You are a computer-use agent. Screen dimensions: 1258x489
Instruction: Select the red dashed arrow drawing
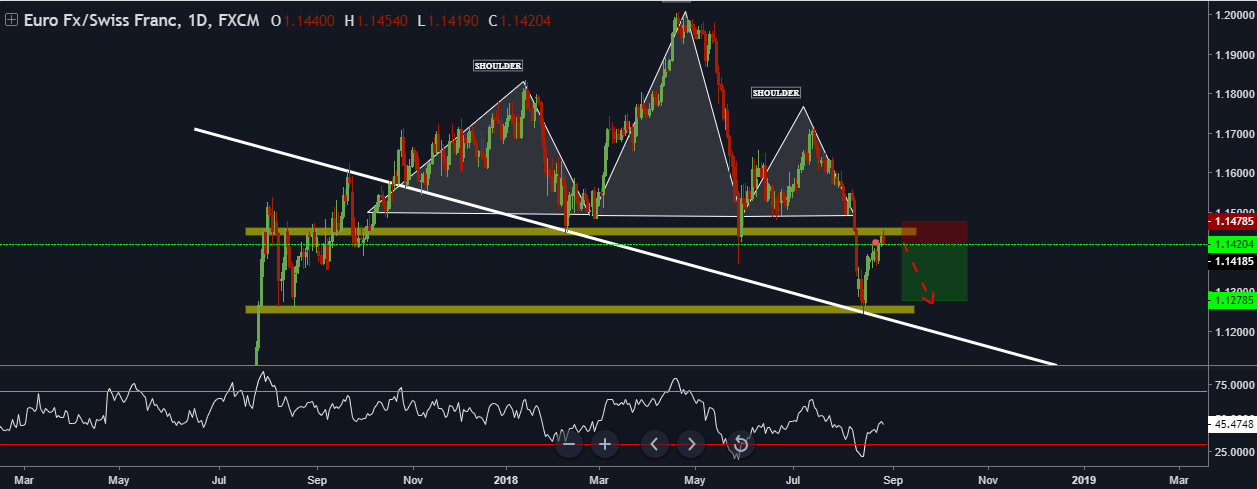click(x=917, y=274)
